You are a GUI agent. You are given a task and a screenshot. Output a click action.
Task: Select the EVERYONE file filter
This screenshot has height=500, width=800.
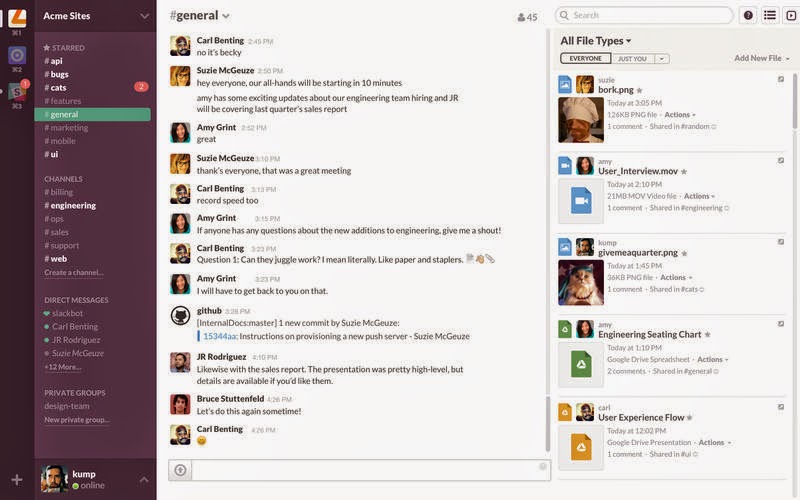click(585, 59)
